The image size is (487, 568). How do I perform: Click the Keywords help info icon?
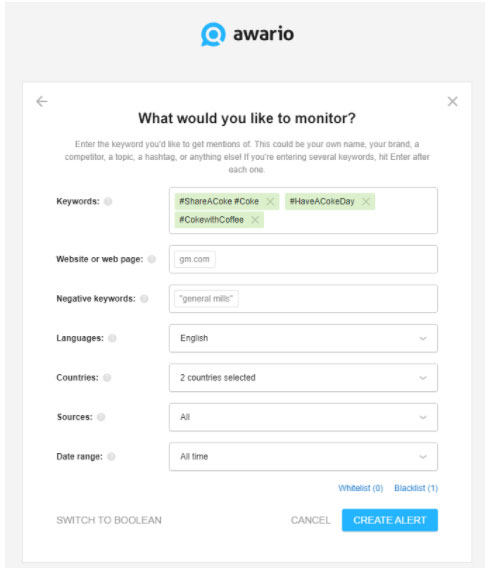coord(108,201)
